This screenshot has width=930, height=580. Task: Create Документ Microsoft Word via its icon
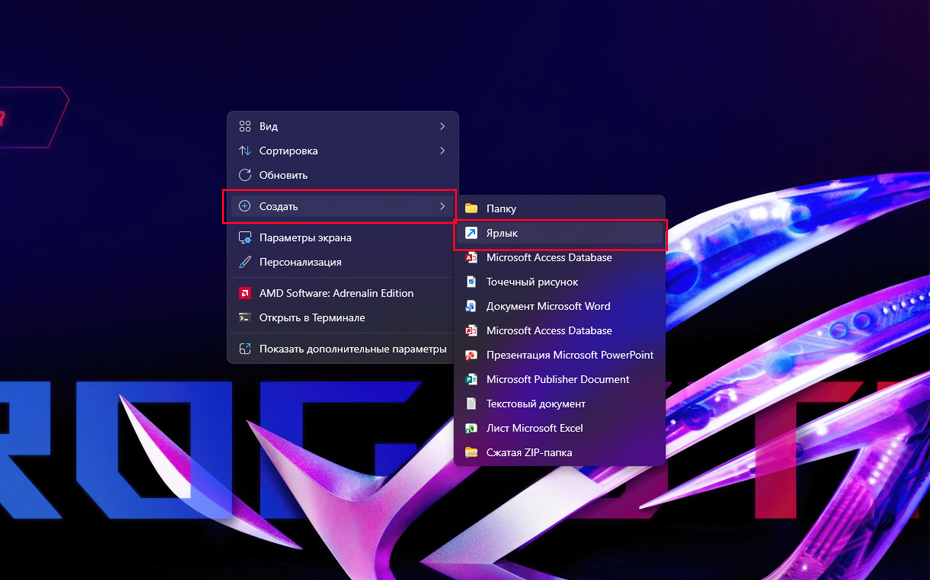click(472, 306)
